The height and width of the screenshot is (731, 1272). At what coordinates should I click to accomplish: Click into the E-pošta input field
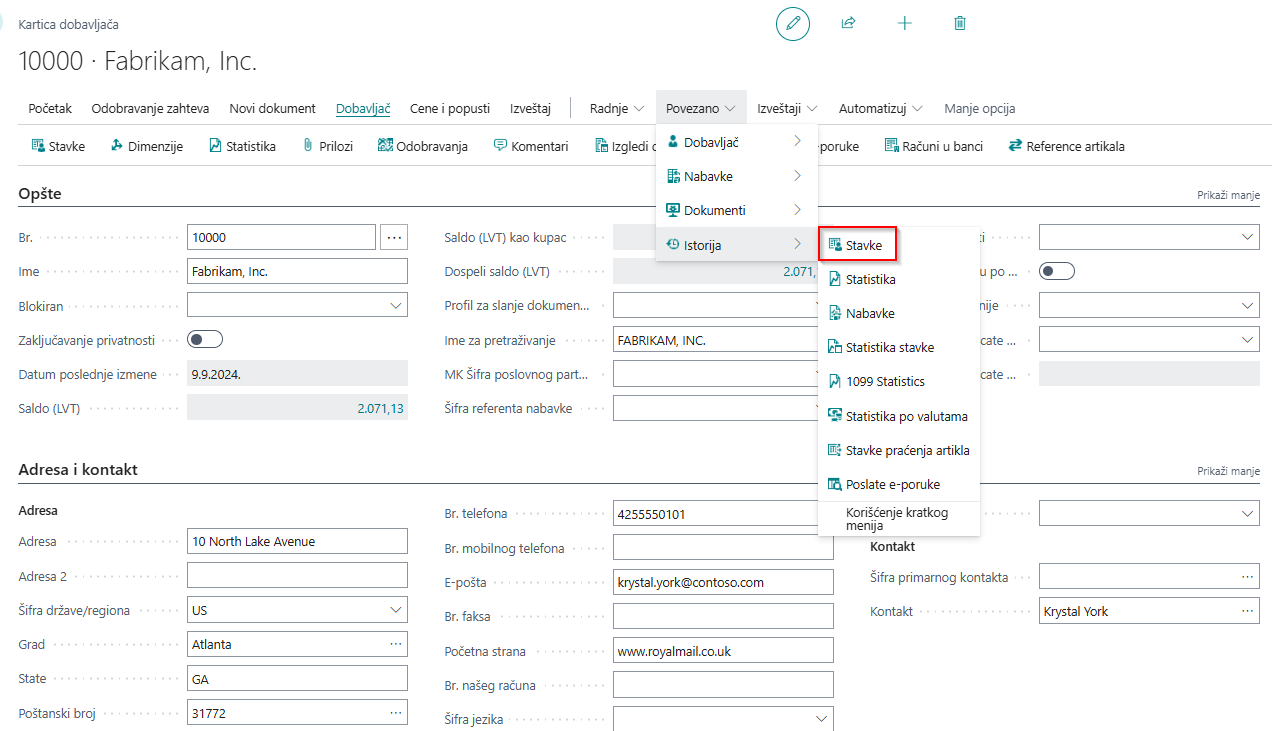[x=722, y=582]
